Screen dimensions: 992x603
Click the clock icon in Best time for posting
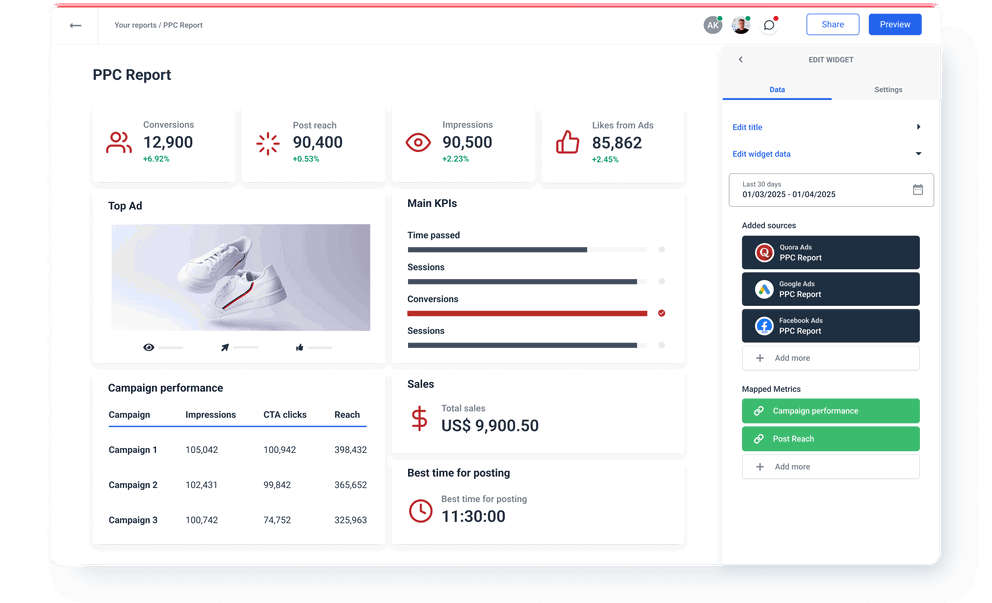tap(419, 510)
